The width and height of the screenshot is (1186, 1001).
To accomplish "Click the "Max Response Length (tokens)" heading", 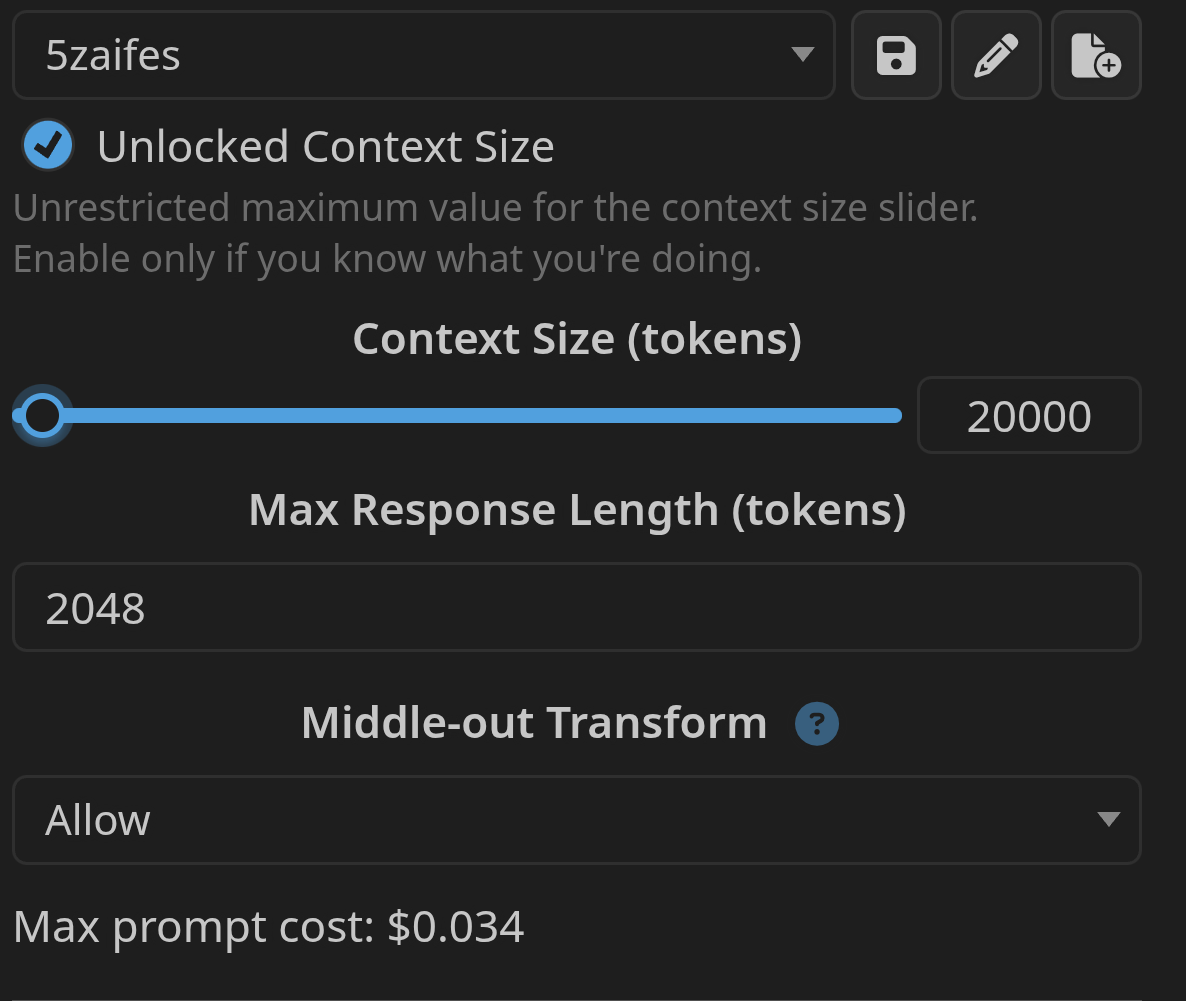I will [577, 510].
